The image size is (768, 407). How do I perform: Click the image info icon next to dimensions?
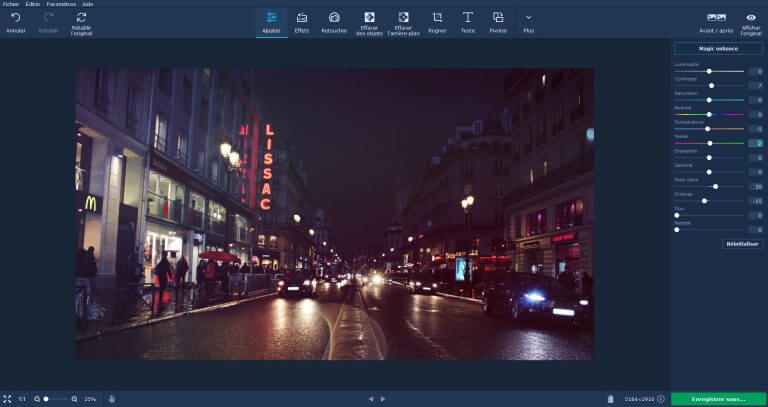pyautogui.click(x=661, y=399)
